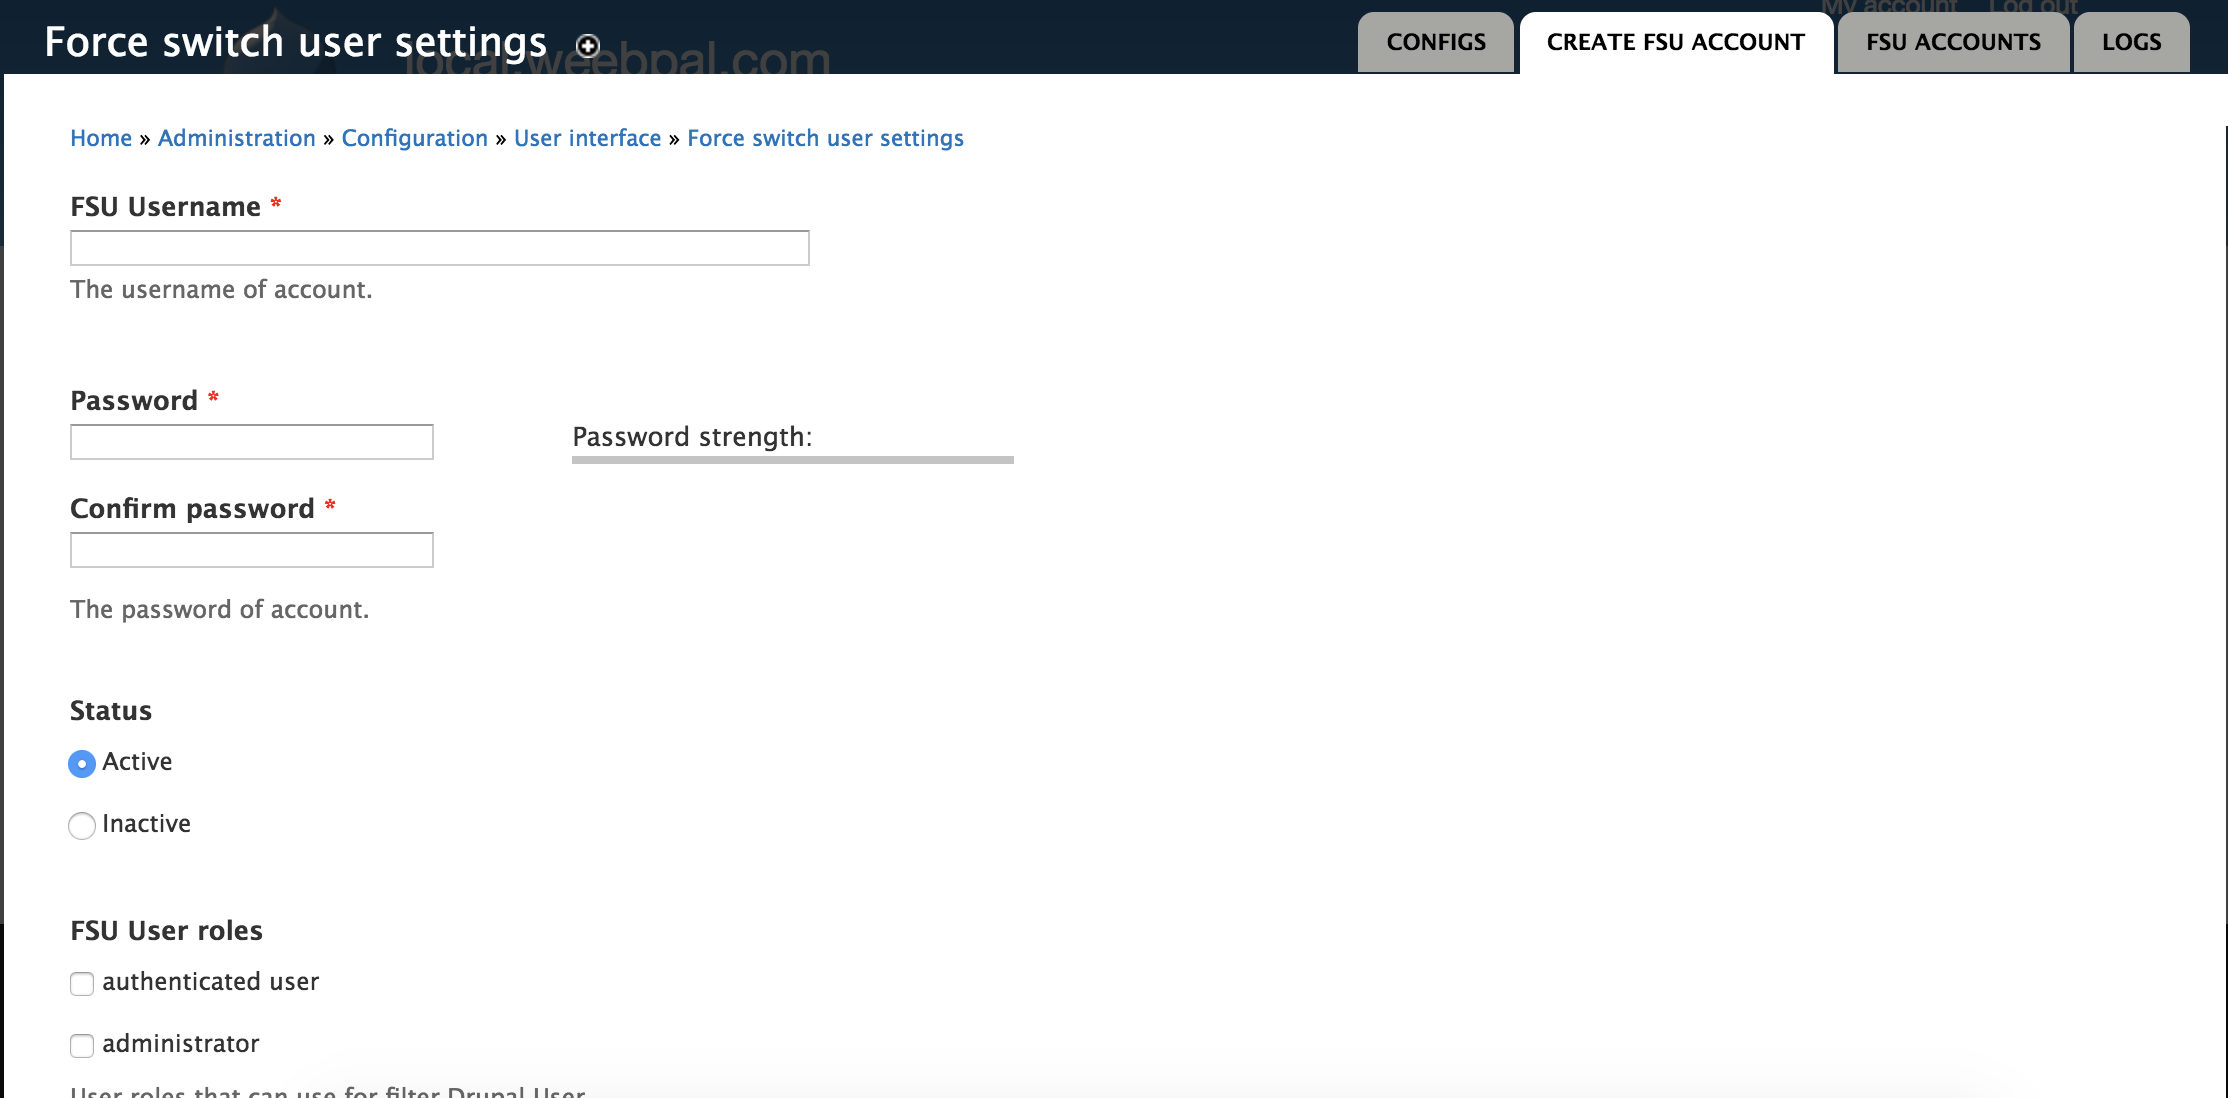The image size is (2228, 1098).
Task: Click the Confirm password input field
Action: coord(252,550)
